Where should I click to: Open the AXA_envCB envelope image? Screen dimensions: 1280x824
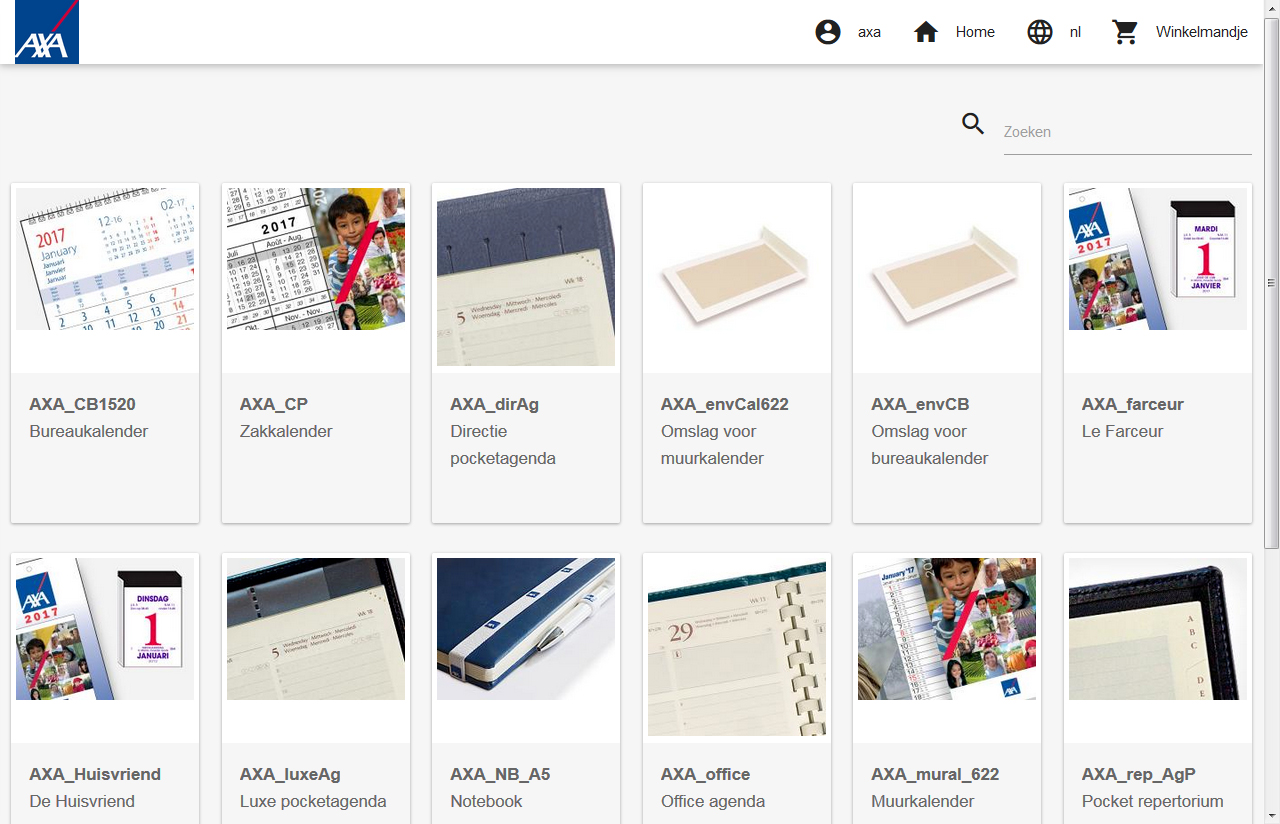pyautogui.click(x=947, y=277)
